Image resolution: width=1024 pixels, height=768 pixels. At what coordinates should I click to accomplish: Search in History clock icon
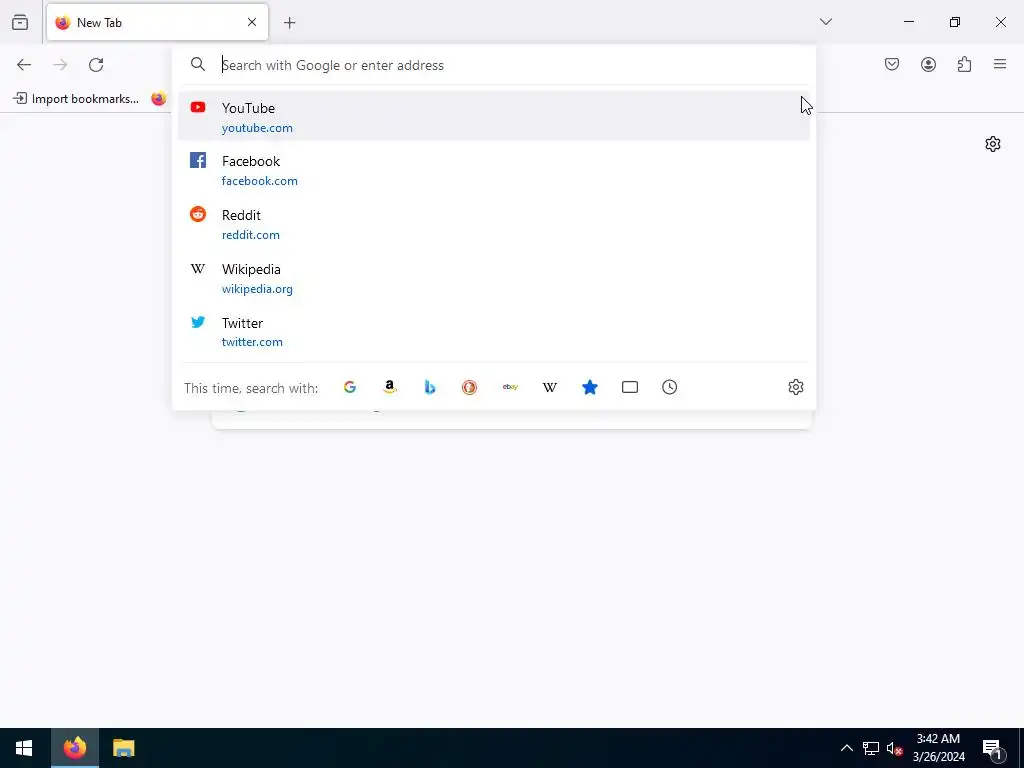pyautogui.click(x=669, y=387)
